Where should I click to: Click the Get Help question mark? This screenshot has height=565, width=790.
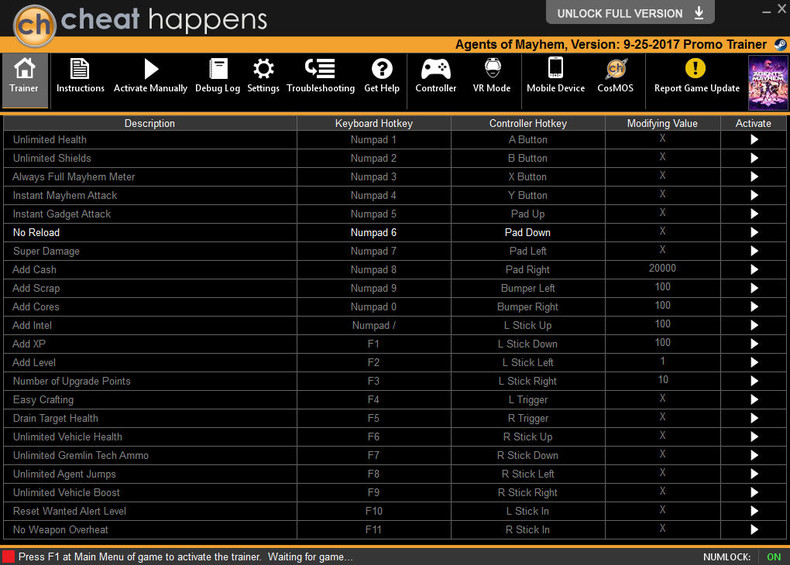[381, 77]
